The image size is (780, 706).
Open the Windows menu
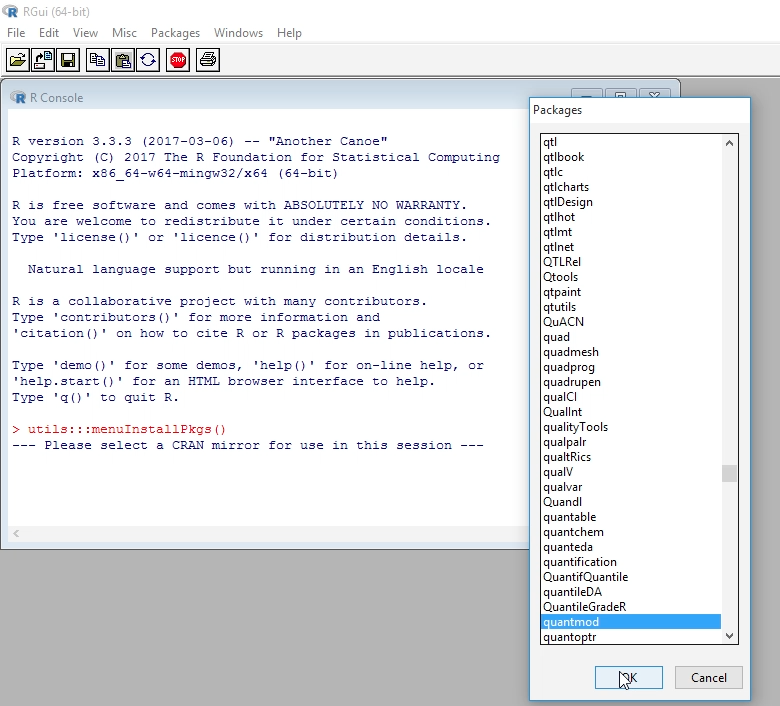click(x=238, y=33)
